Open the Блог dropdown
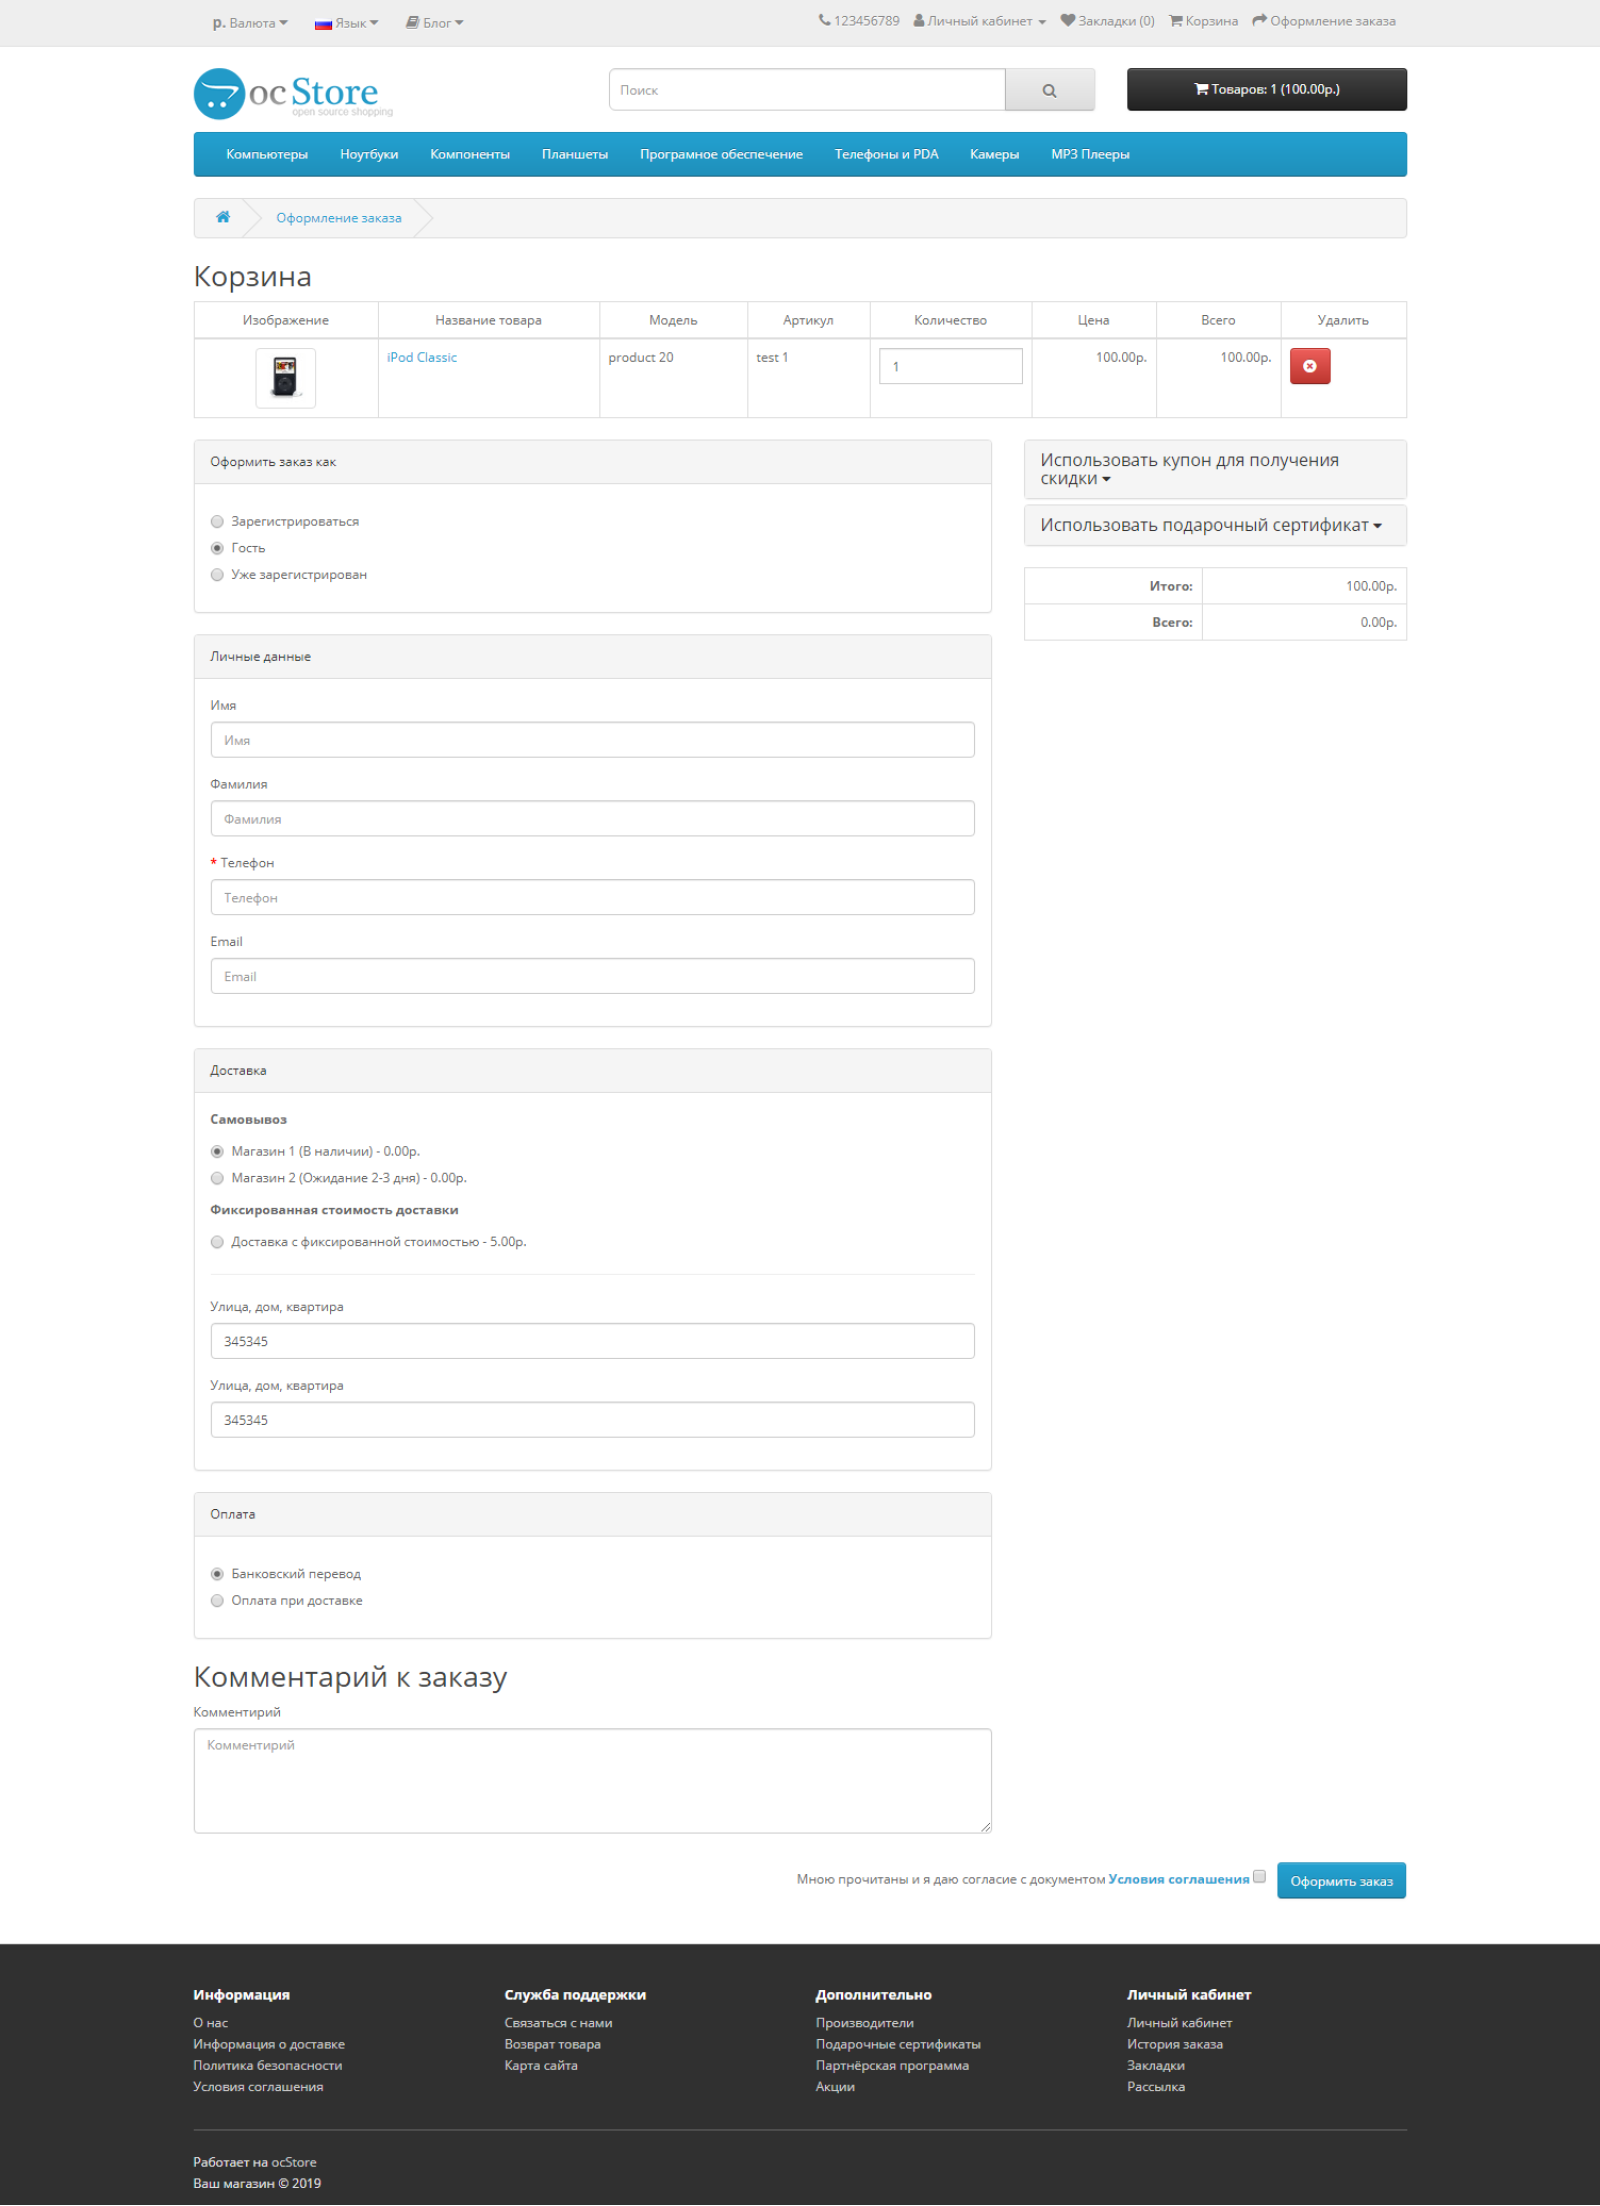 [x=434, y=22]
